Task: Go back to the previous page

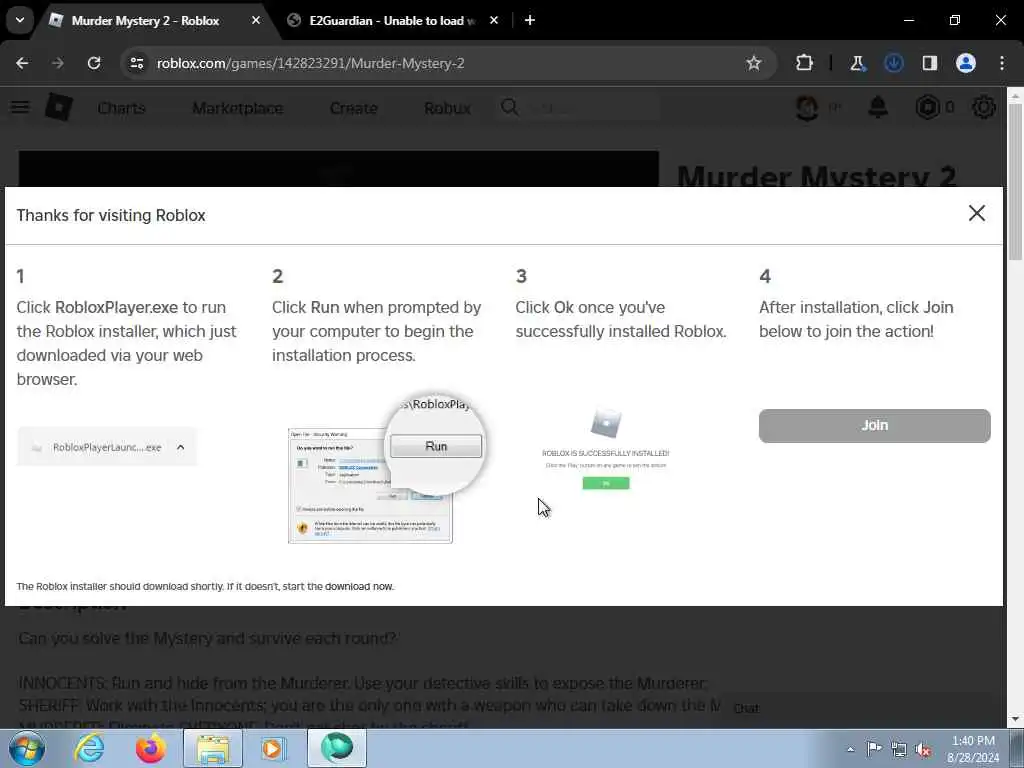Action: [22, 63]
